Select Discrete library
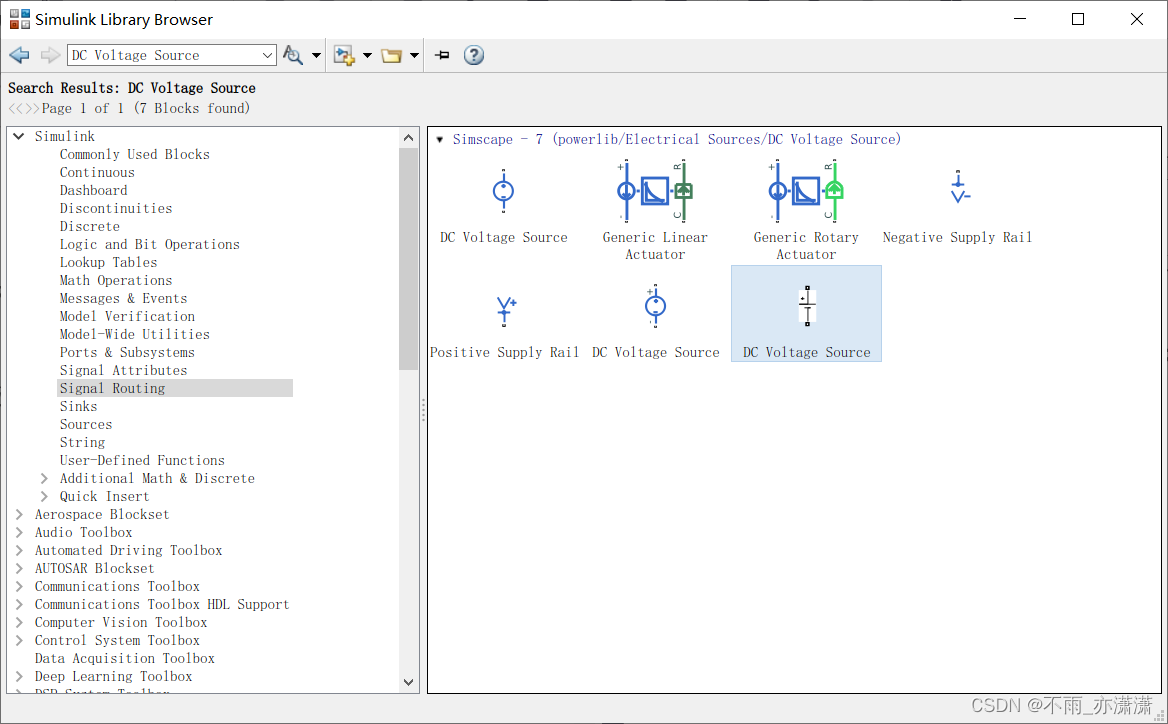This screenshot has height=724, width=1168. click(x=89, y=226)
